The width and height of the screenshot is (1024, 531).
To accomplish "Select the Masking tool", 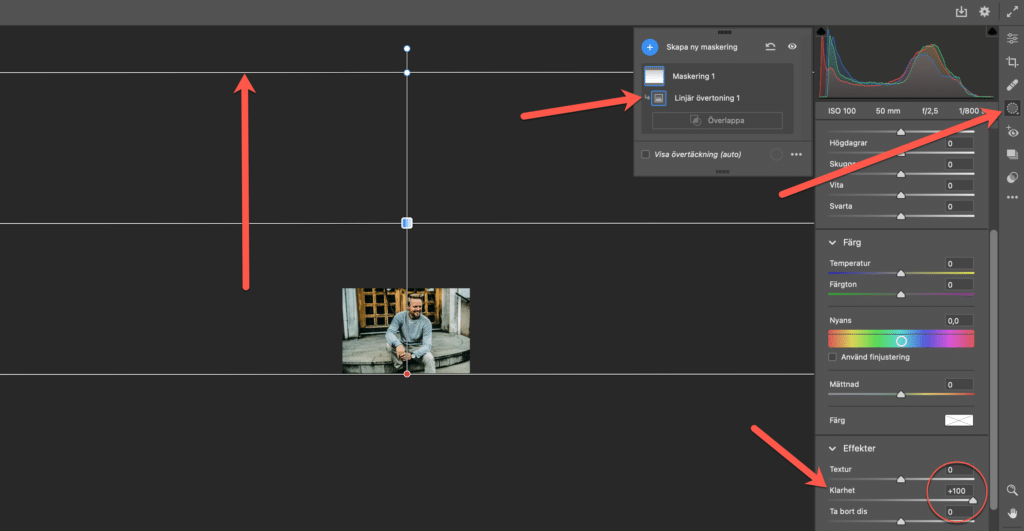I will 1011,108.
